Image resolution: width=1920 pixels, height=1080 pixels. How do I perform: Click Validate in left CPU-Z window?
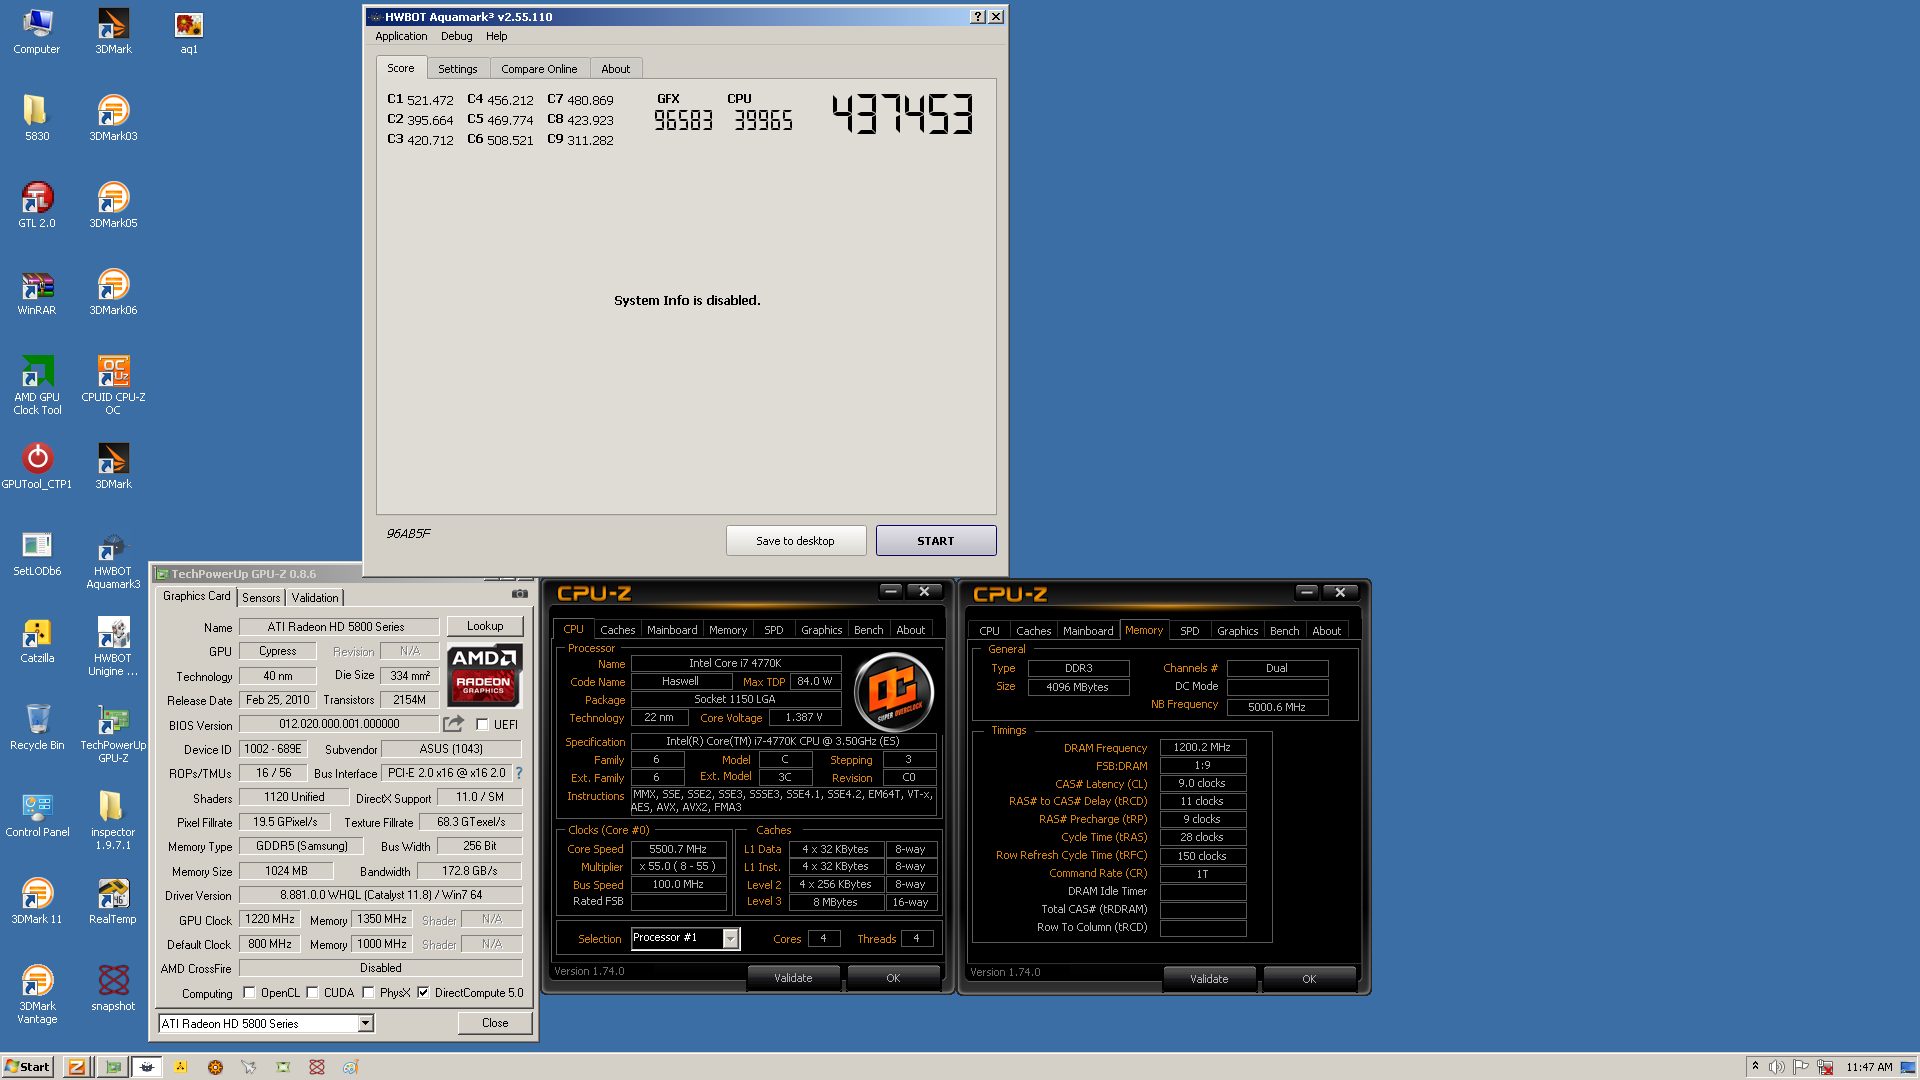tap(793, 978)
